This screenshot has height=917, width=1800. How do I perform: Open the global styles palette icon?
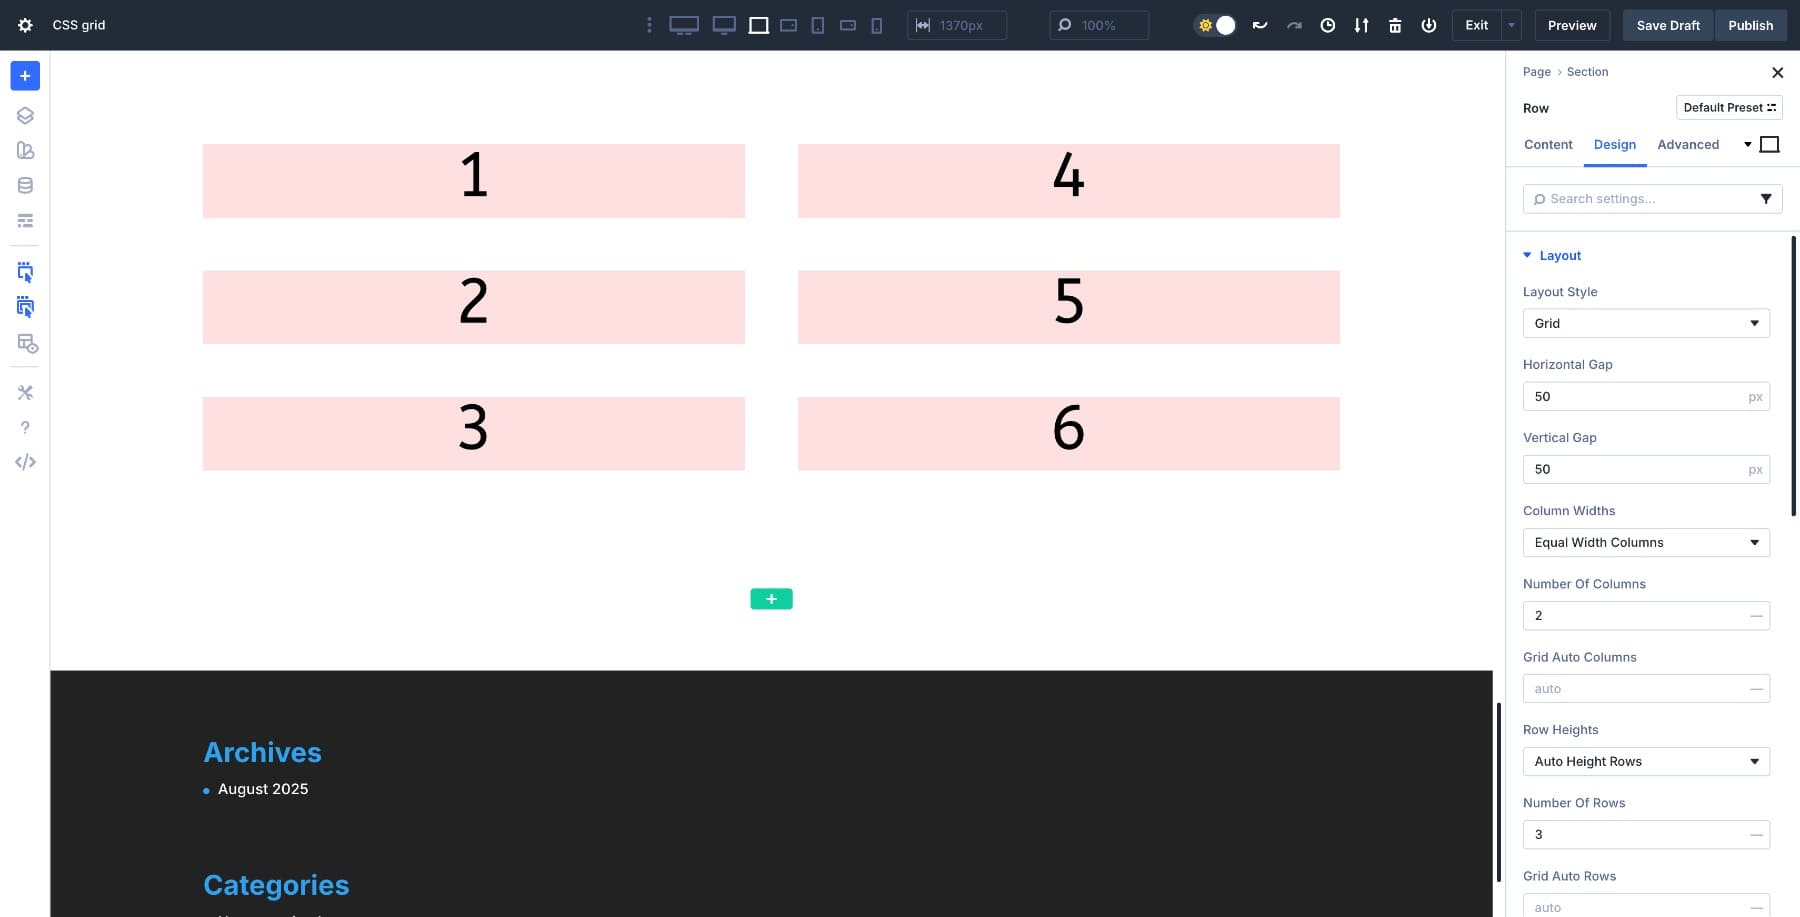pos(25,150)
